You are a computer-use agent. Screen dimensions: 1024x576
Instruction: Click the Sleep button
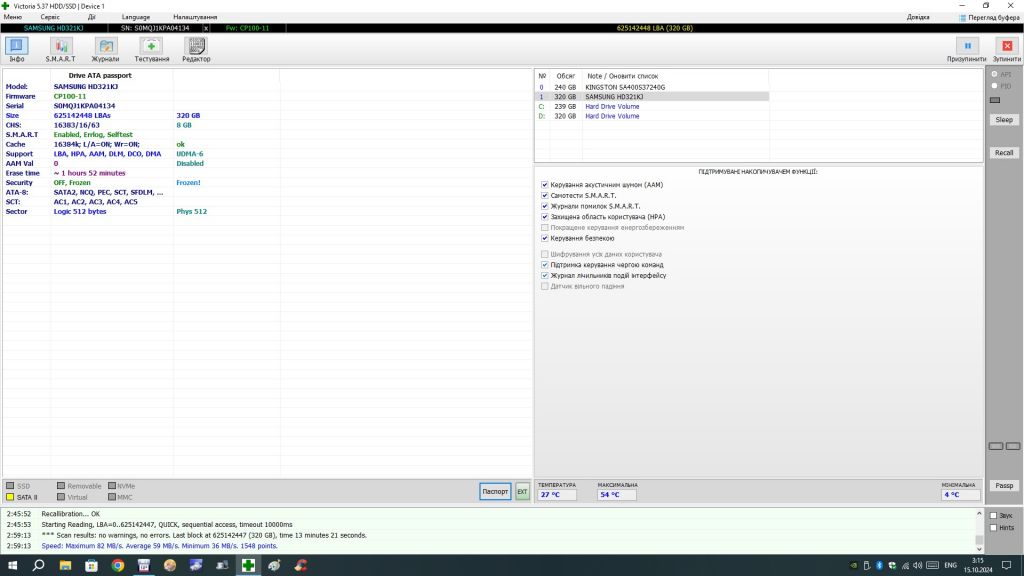[x=1004, y=120]
